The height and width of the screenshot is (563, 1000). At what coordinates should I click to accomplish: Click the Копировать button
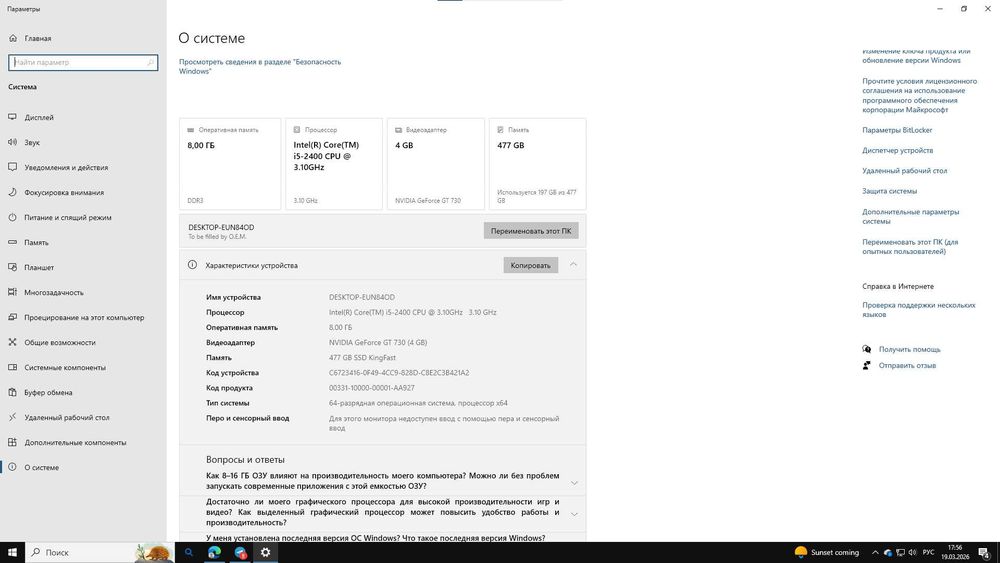point(531,265)
